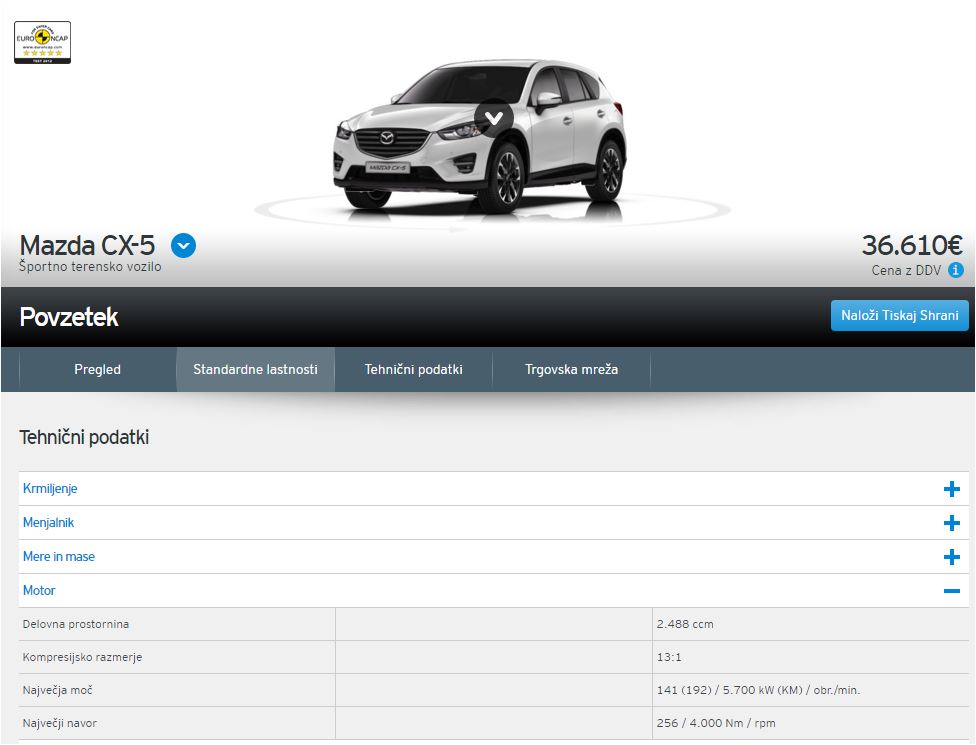
Task: Switch to the Pregled tab
Action: 98,369
